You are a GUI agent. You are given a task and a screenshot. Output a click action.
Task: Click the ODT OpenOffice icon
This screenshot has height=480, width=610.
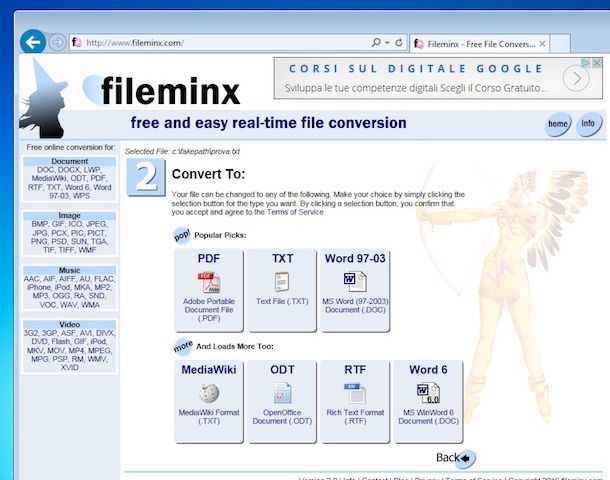(282, 393)
